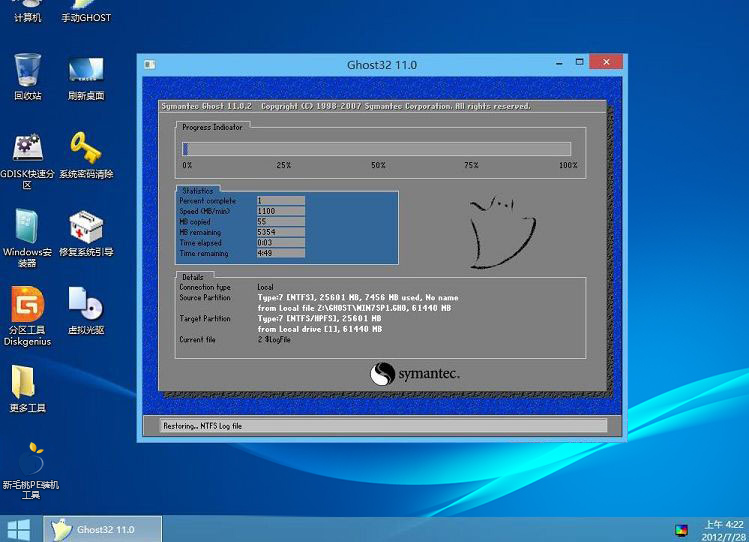Launch the Windows安装器 icon

click(27, 238)
